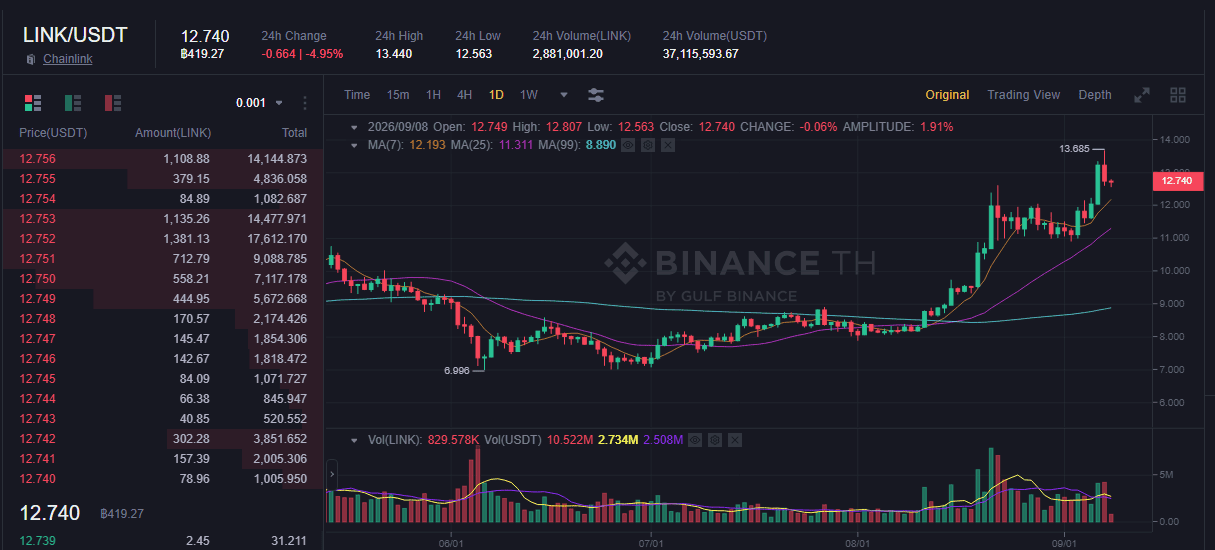Click the buy order at price 12.739
Image resolution: width=1215 pixels, height=550 pixels.
tap(163, 541)
